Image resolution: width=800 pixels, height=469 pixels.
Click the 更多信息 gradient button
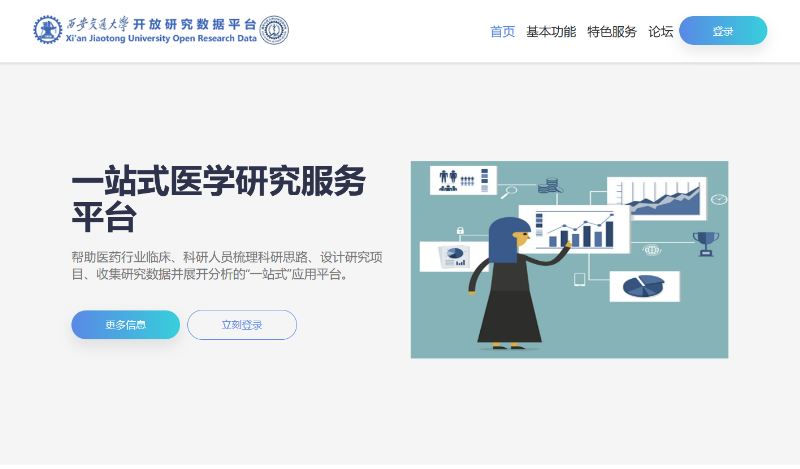pos(125,325)
